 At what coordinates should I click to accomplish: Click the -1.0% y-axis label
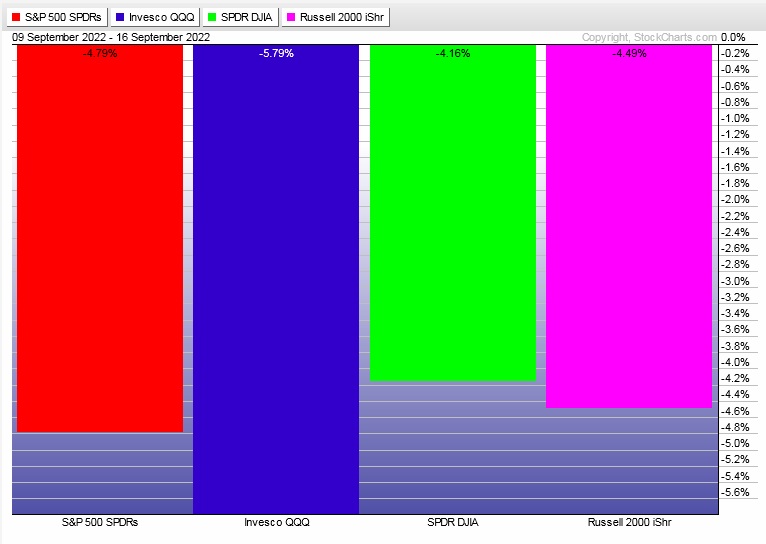(735, 118)
